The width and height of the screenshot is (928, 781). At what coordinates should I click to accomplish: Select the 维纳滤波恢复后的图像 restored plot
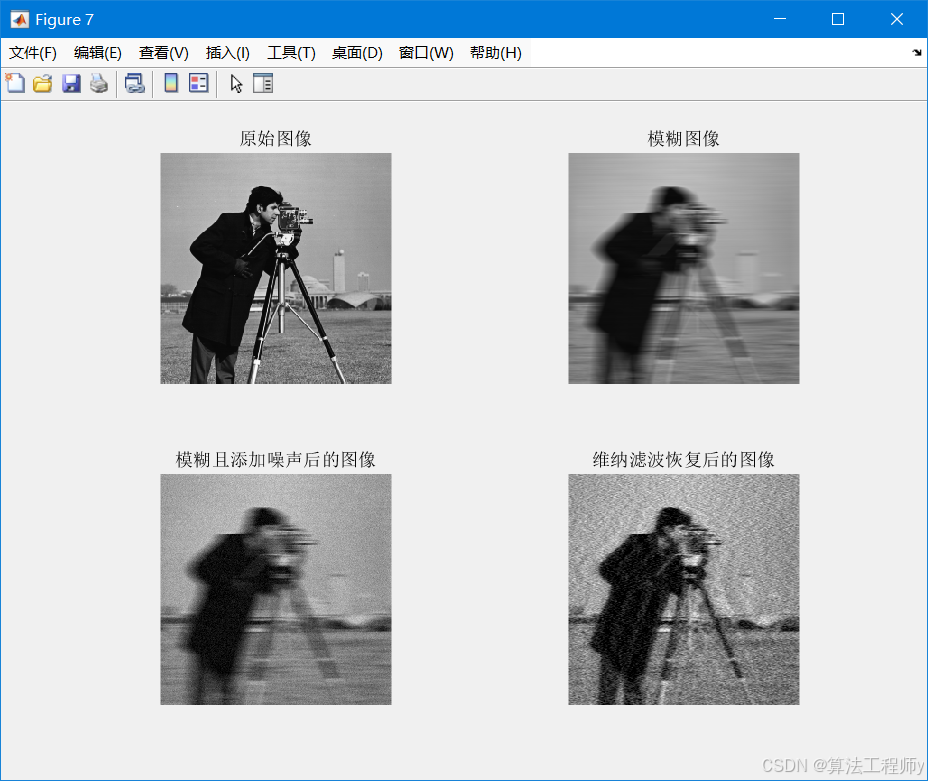pos(684,589)
